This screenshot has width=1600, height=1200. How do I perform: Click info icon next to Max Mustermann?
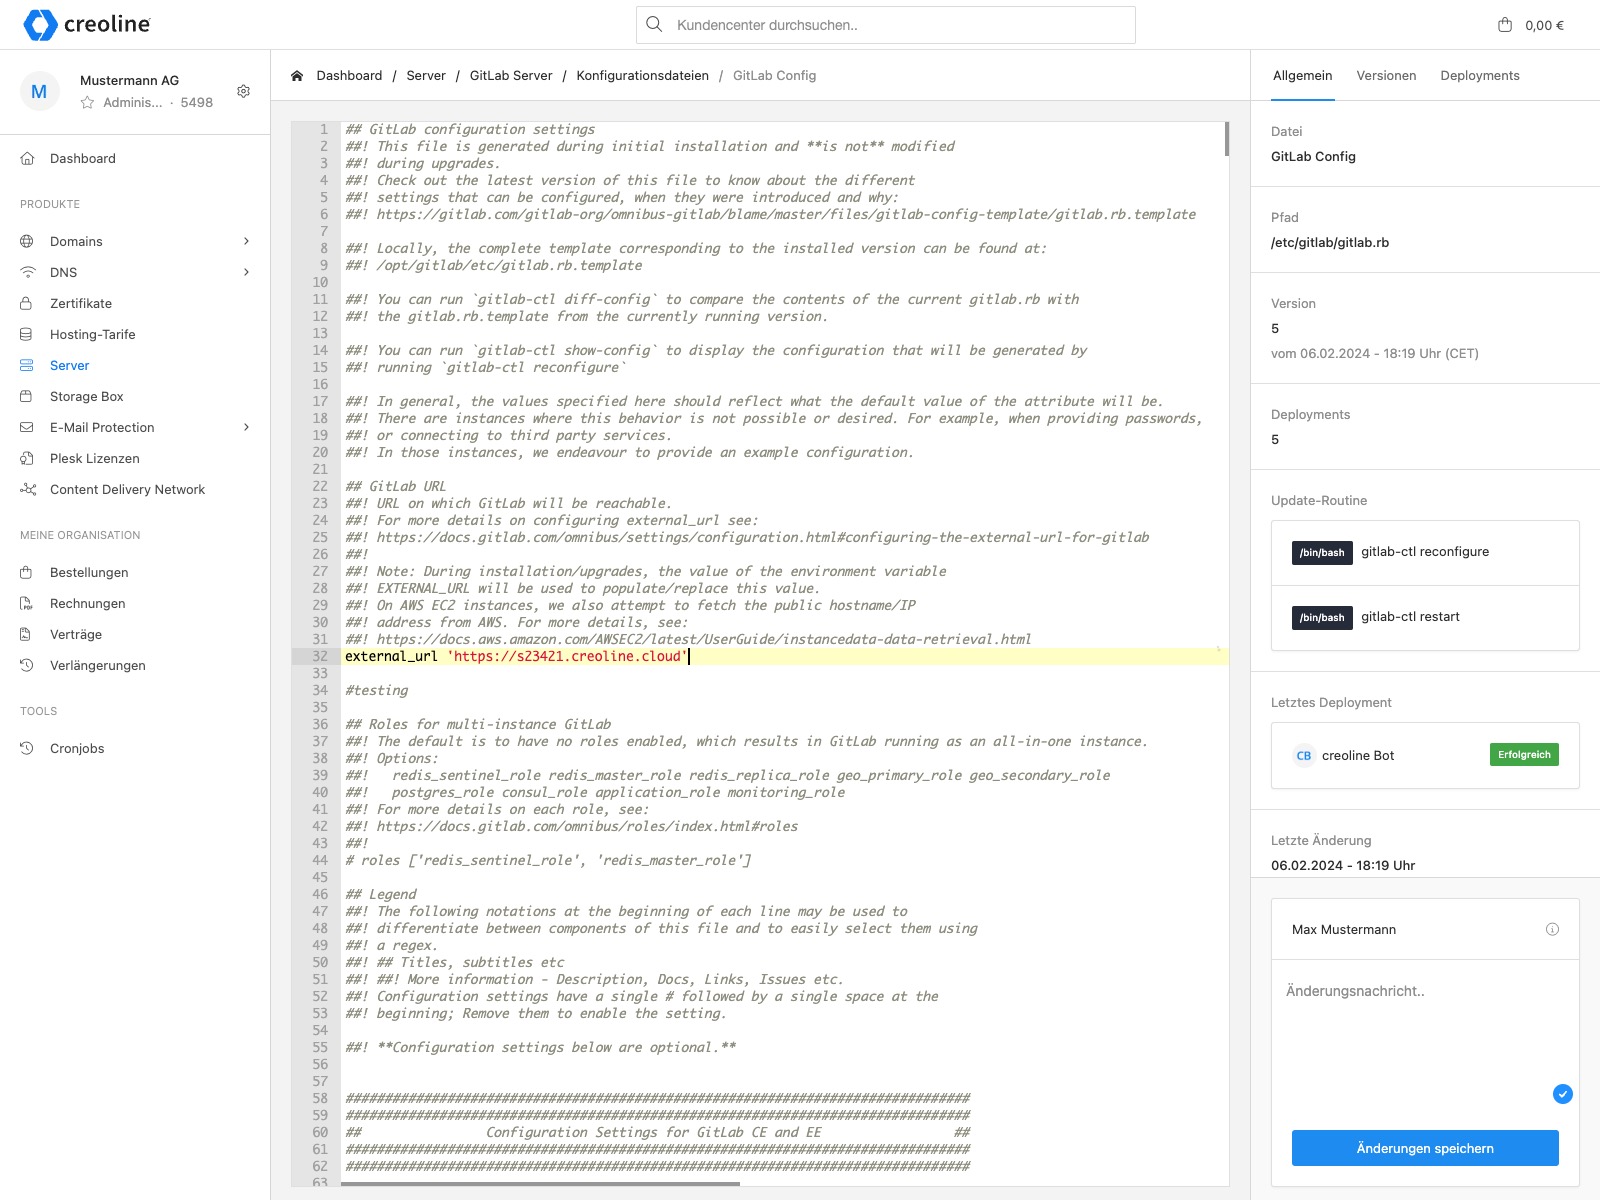coord(1552,929)
